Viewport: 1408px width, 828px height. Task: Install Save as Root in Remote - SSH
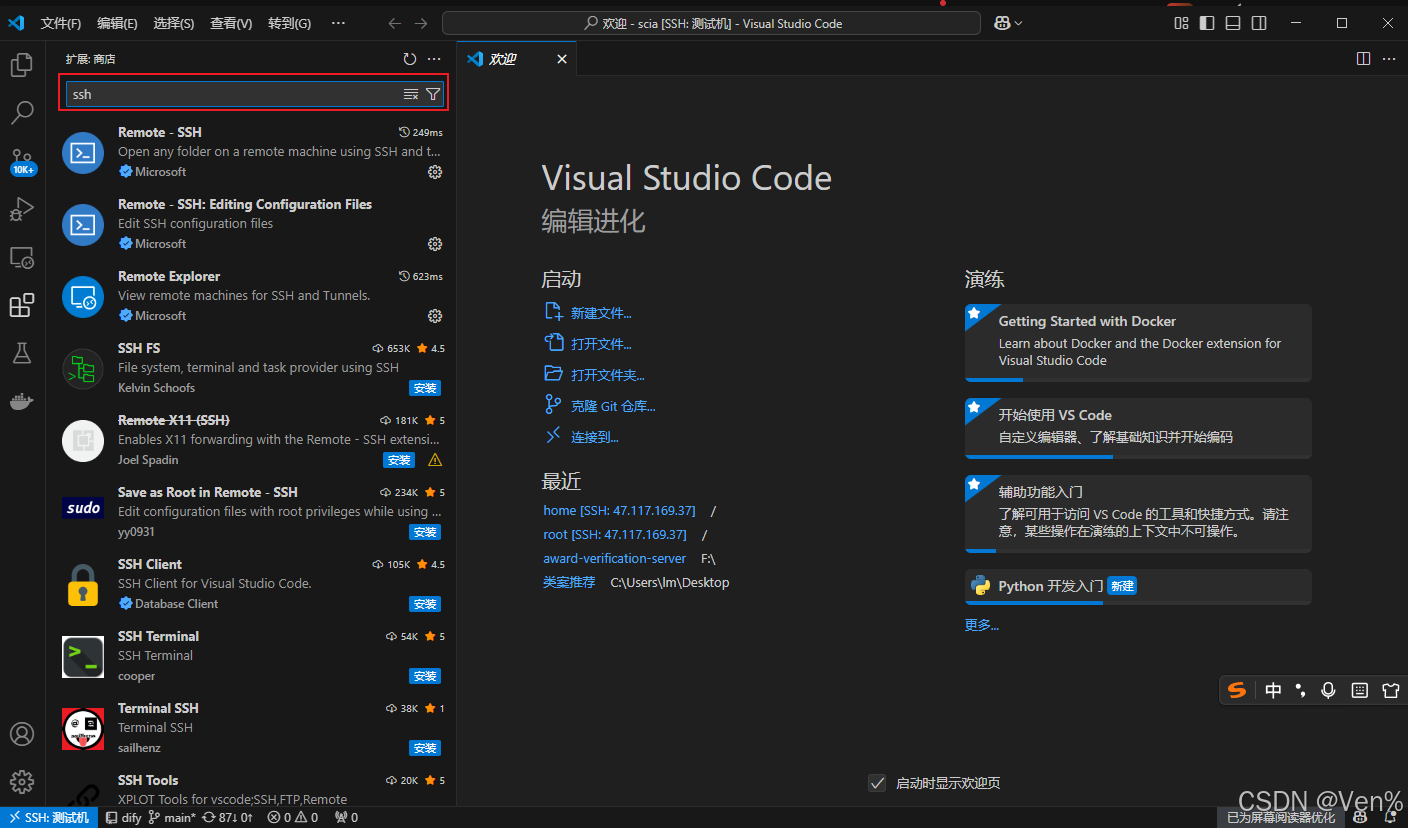pyautogui.click(x=425, y=532)
